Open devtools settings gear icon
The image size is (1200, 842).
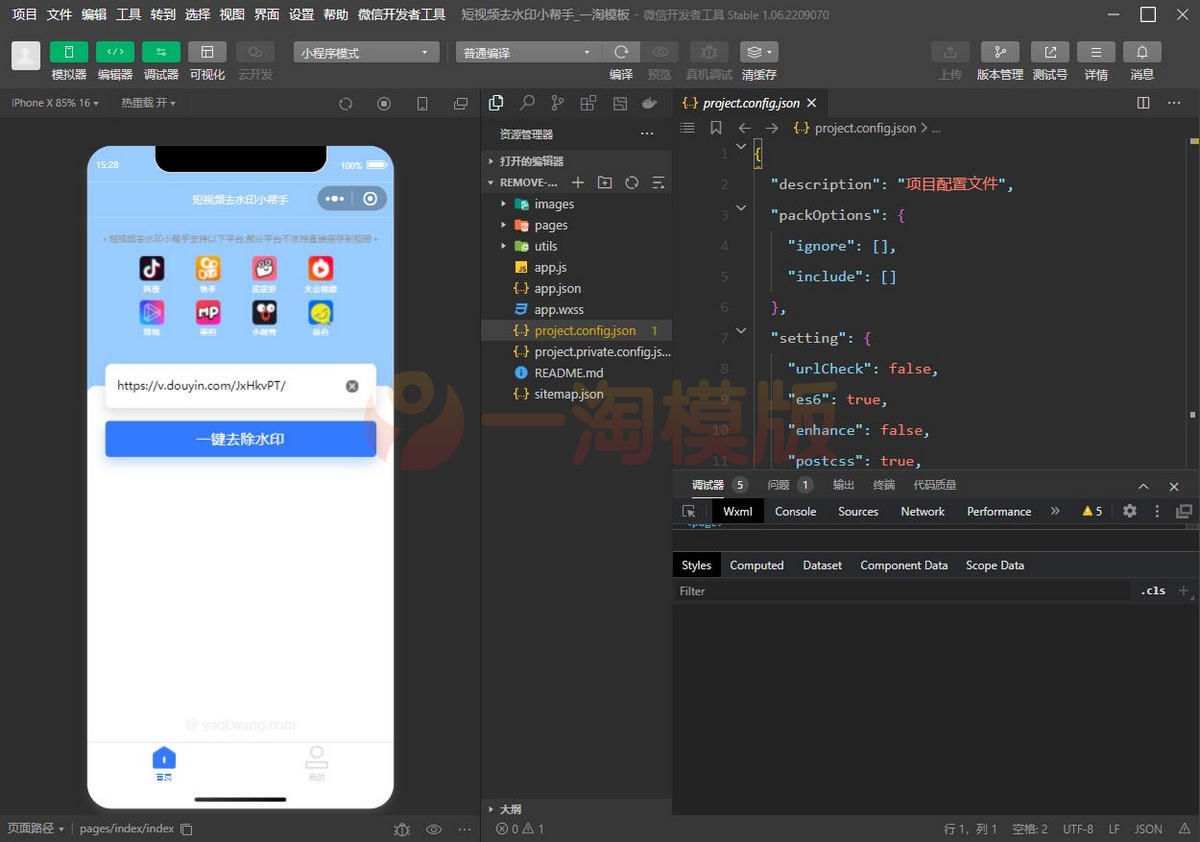pyautogui.click(x=1129, y=511)
